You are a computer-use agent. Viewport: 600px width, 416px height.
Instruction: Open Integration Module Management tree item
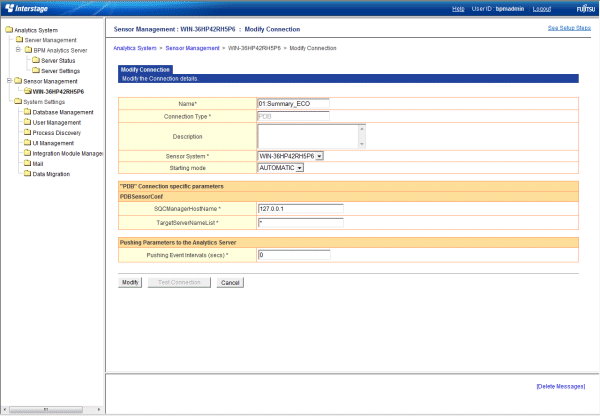[68, 153]
